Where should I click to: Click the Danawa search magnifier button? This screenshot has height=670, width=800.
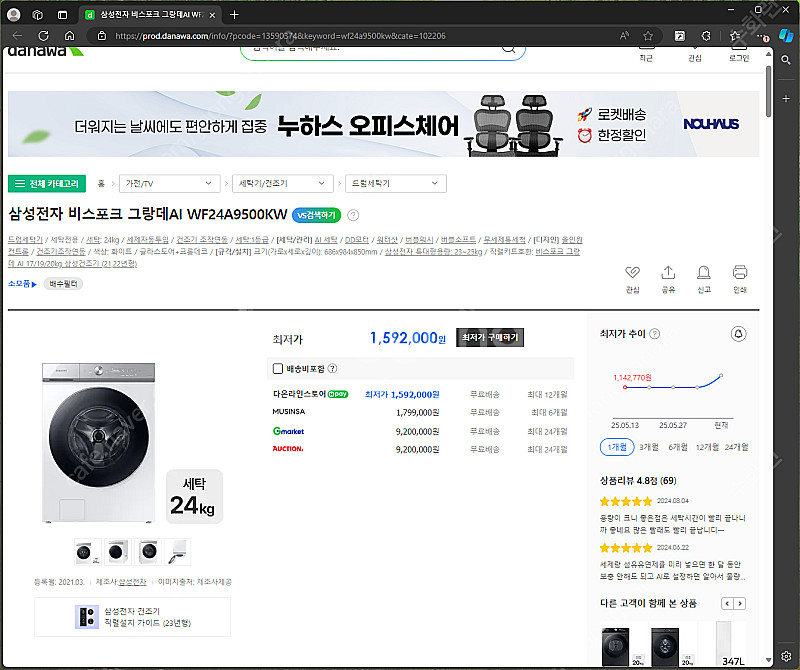[x=508, y=49]
